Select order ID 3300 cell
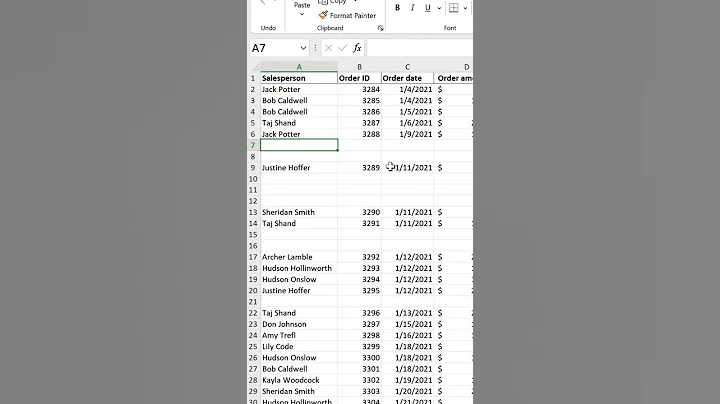 pos(360,358)
